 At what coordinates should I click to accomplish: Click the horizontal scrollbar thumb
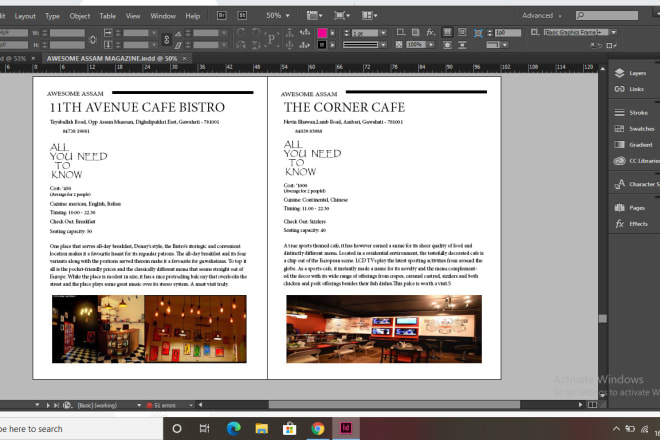tap(394, 405)
